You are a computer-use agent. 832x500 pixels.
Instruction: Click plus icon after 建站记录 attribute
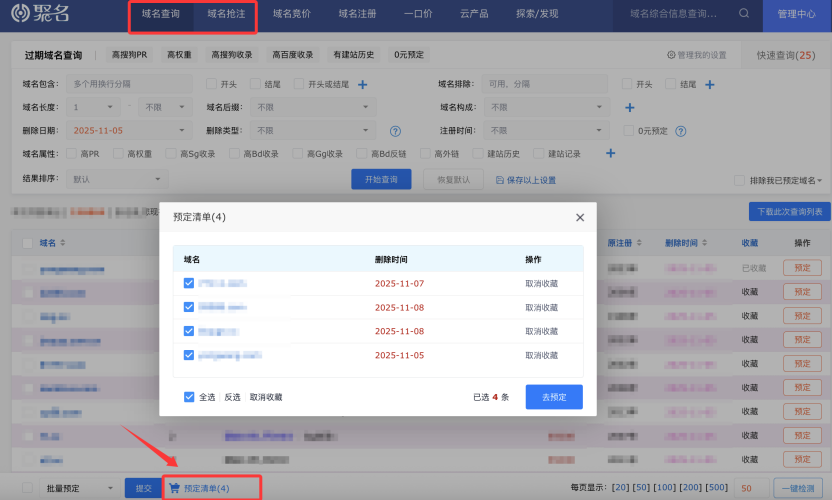pos(610,154)
